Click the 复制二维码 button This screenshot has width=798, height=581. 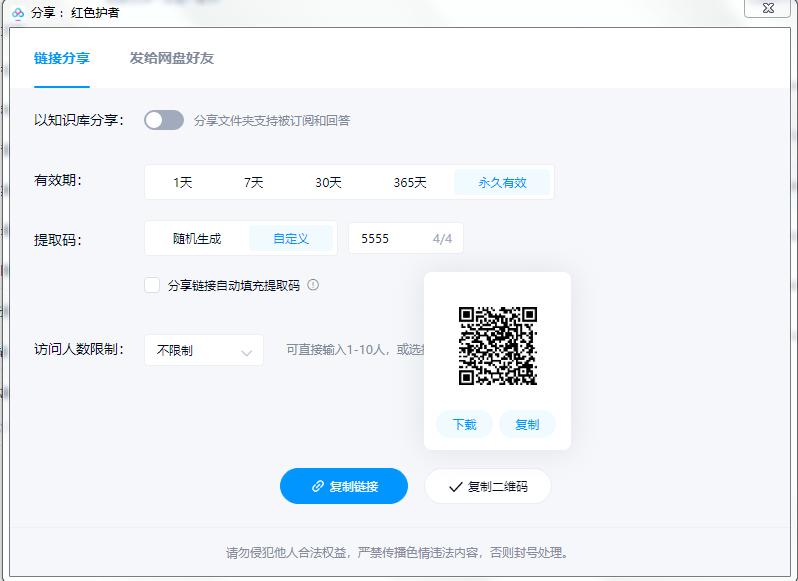[x=488, y=486]
